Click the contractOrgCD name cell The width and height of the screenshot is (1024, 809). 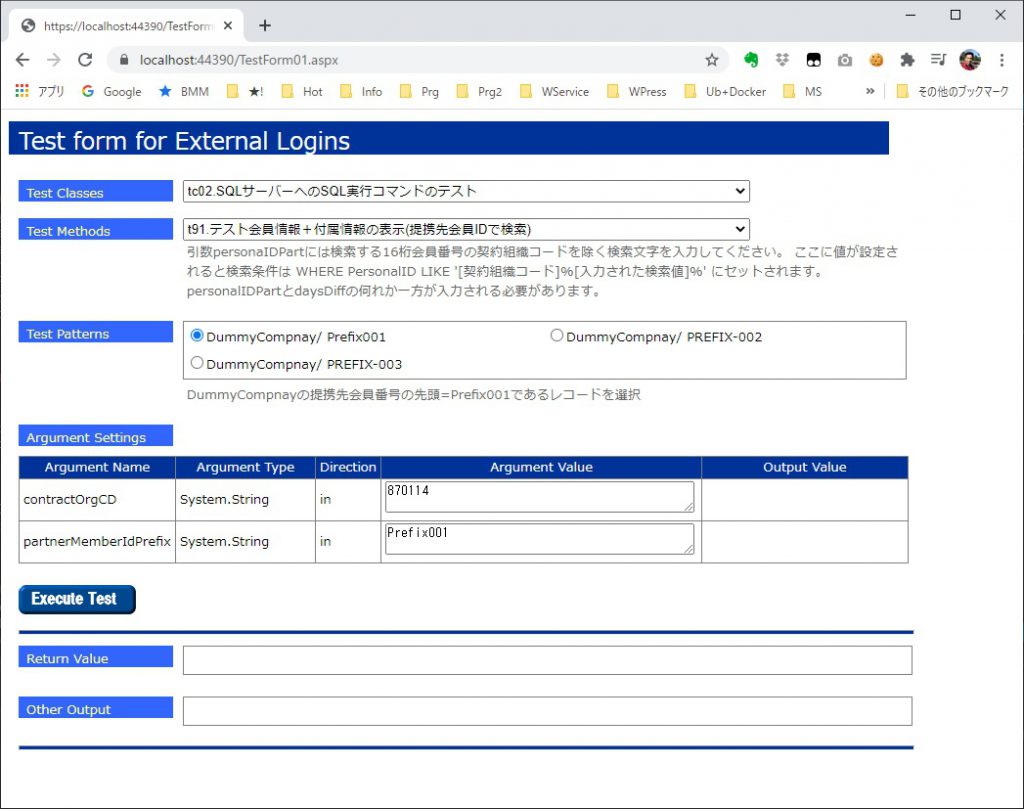pyautogui.click(x=97, y=500)
